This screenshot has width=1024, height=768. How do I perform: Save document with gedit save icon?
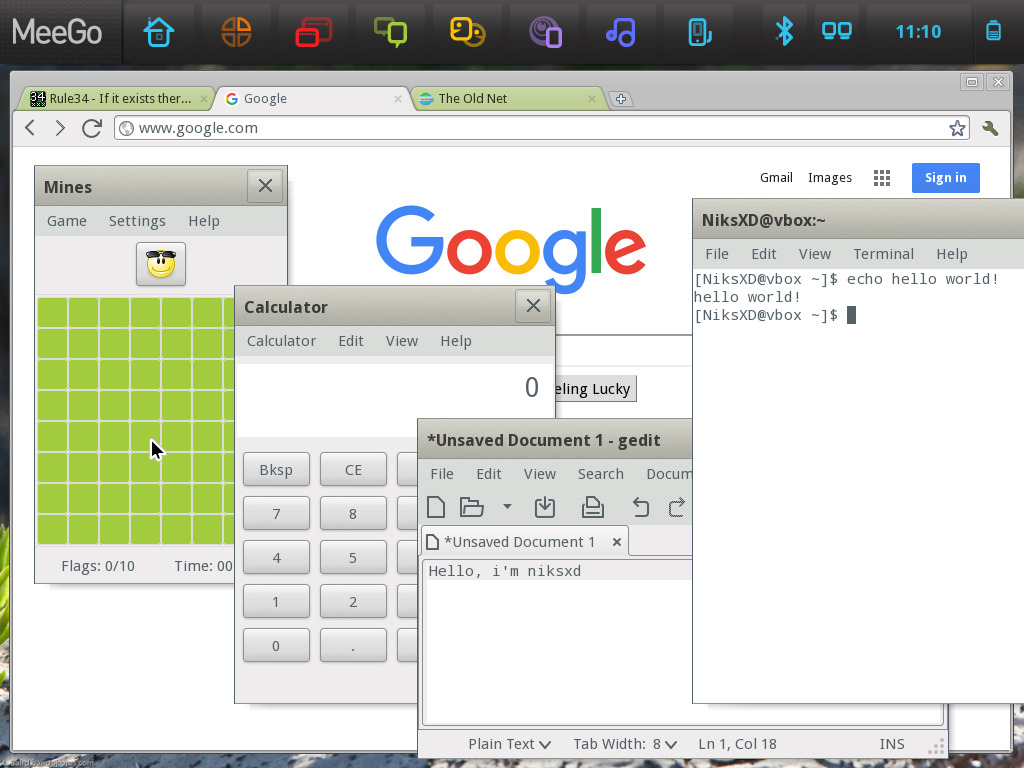pyautogui.click(x=545, y=507)
